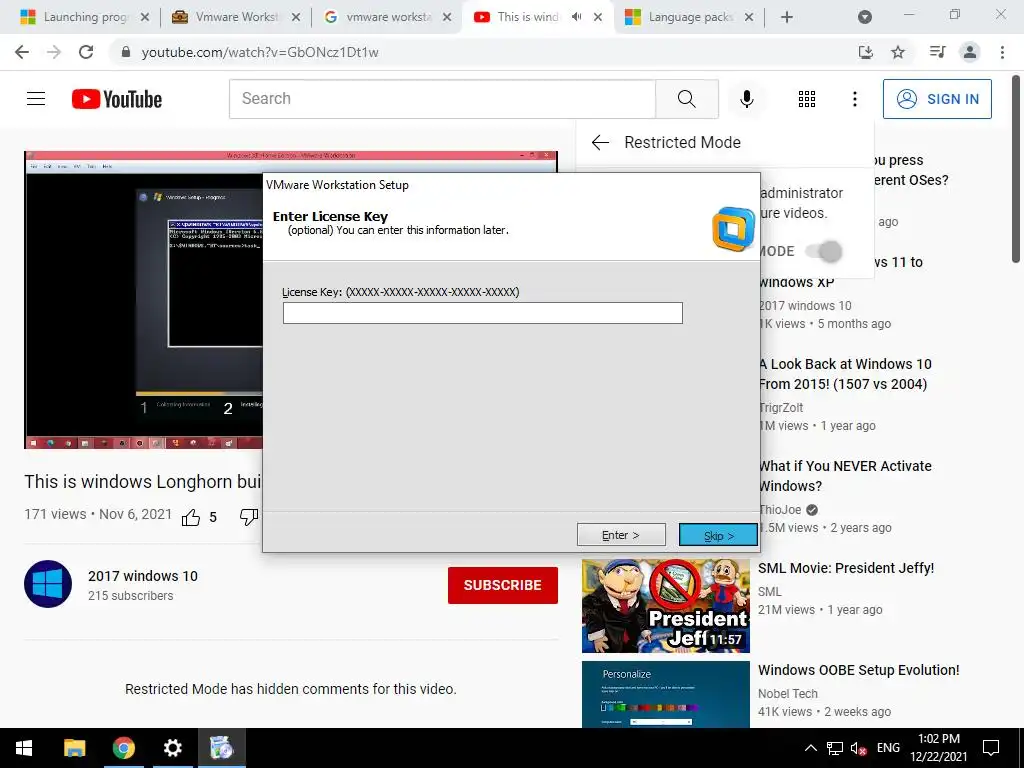Screen dimensions: 1024x768
Task: Open What if You NEVER Activate Windows video
Action: (845, 476)
